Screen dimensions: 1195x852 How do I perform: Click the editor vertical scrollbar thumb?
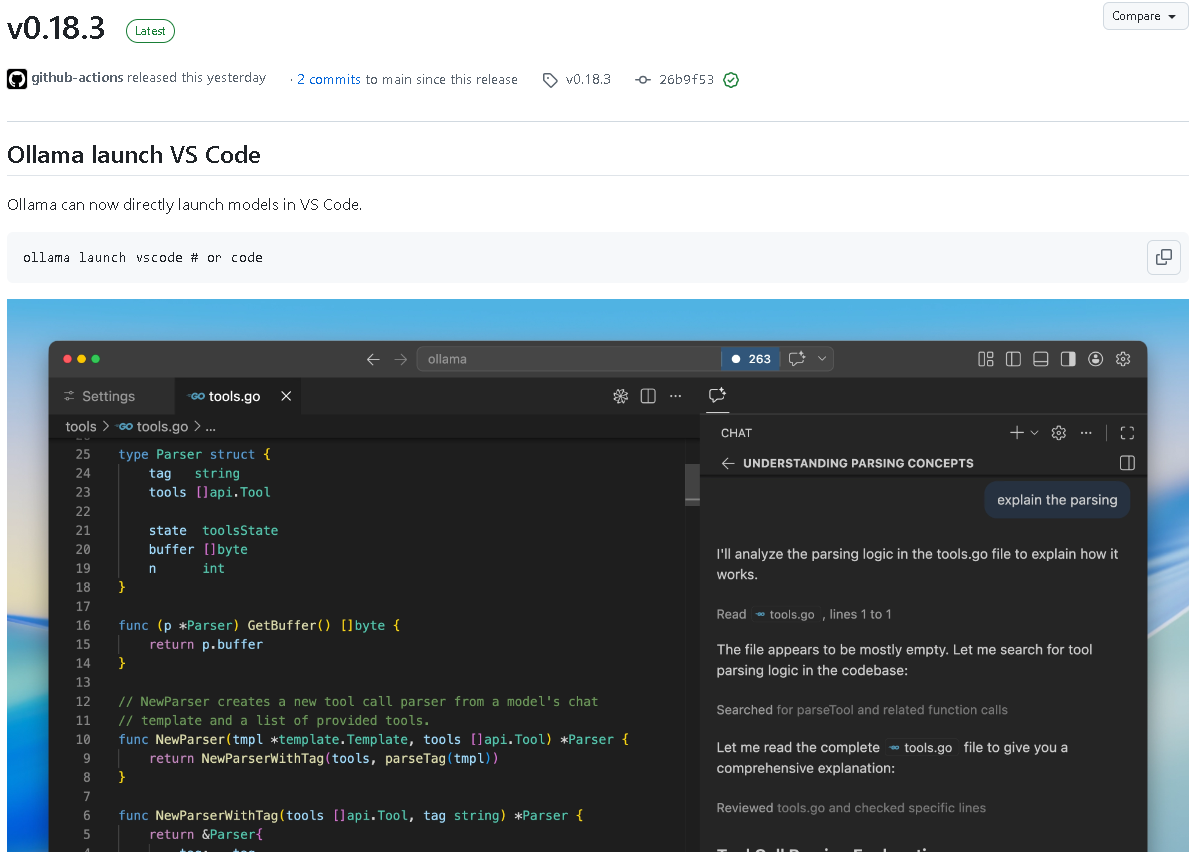coord(692,483)
